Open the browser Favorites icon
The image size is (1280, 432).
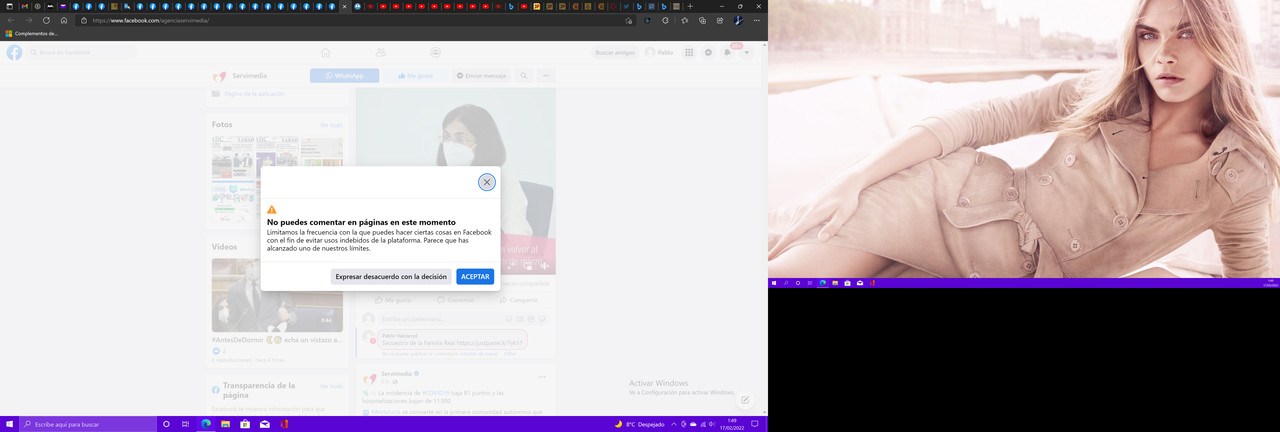pos(685,20)
